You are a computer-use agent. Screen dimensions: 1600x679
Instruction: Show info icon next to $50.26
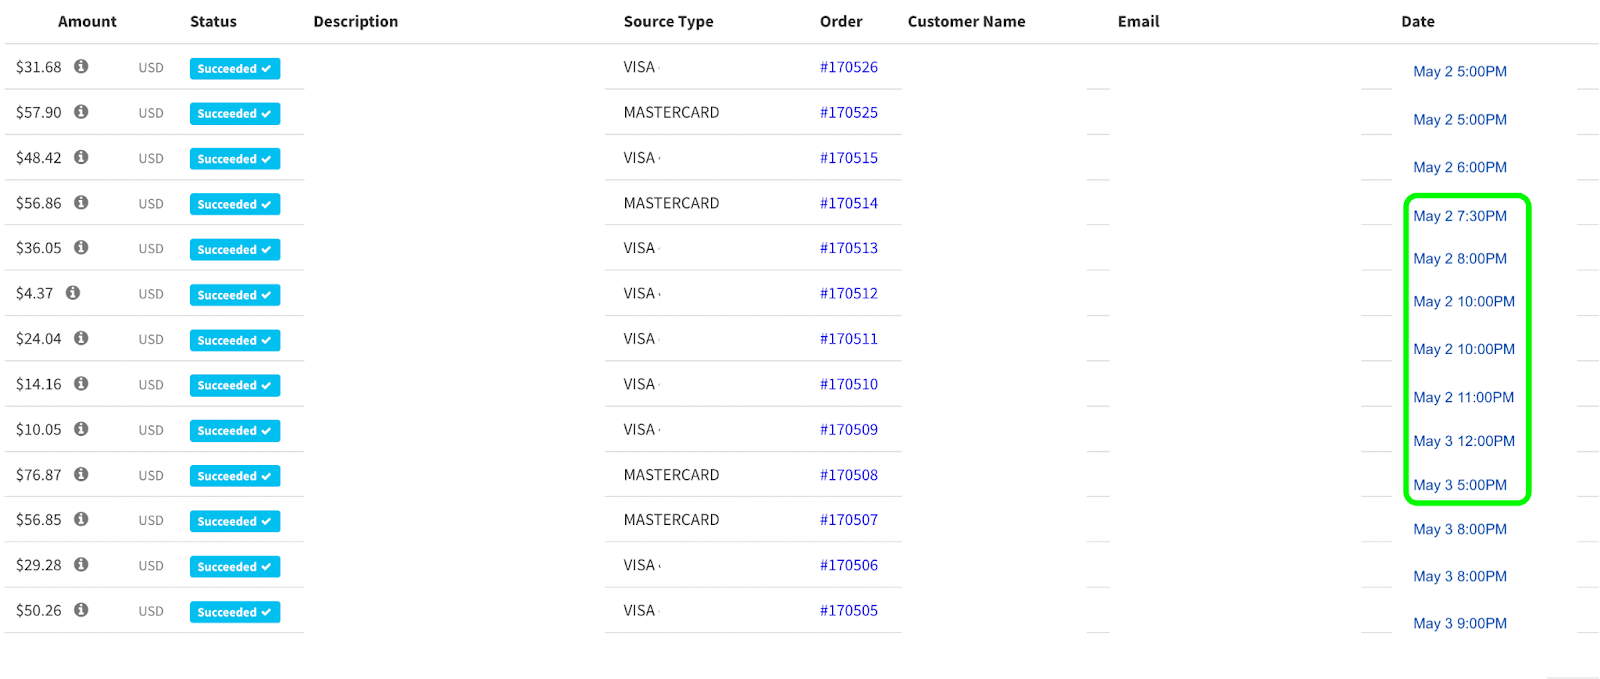click(x=81, y=609)
